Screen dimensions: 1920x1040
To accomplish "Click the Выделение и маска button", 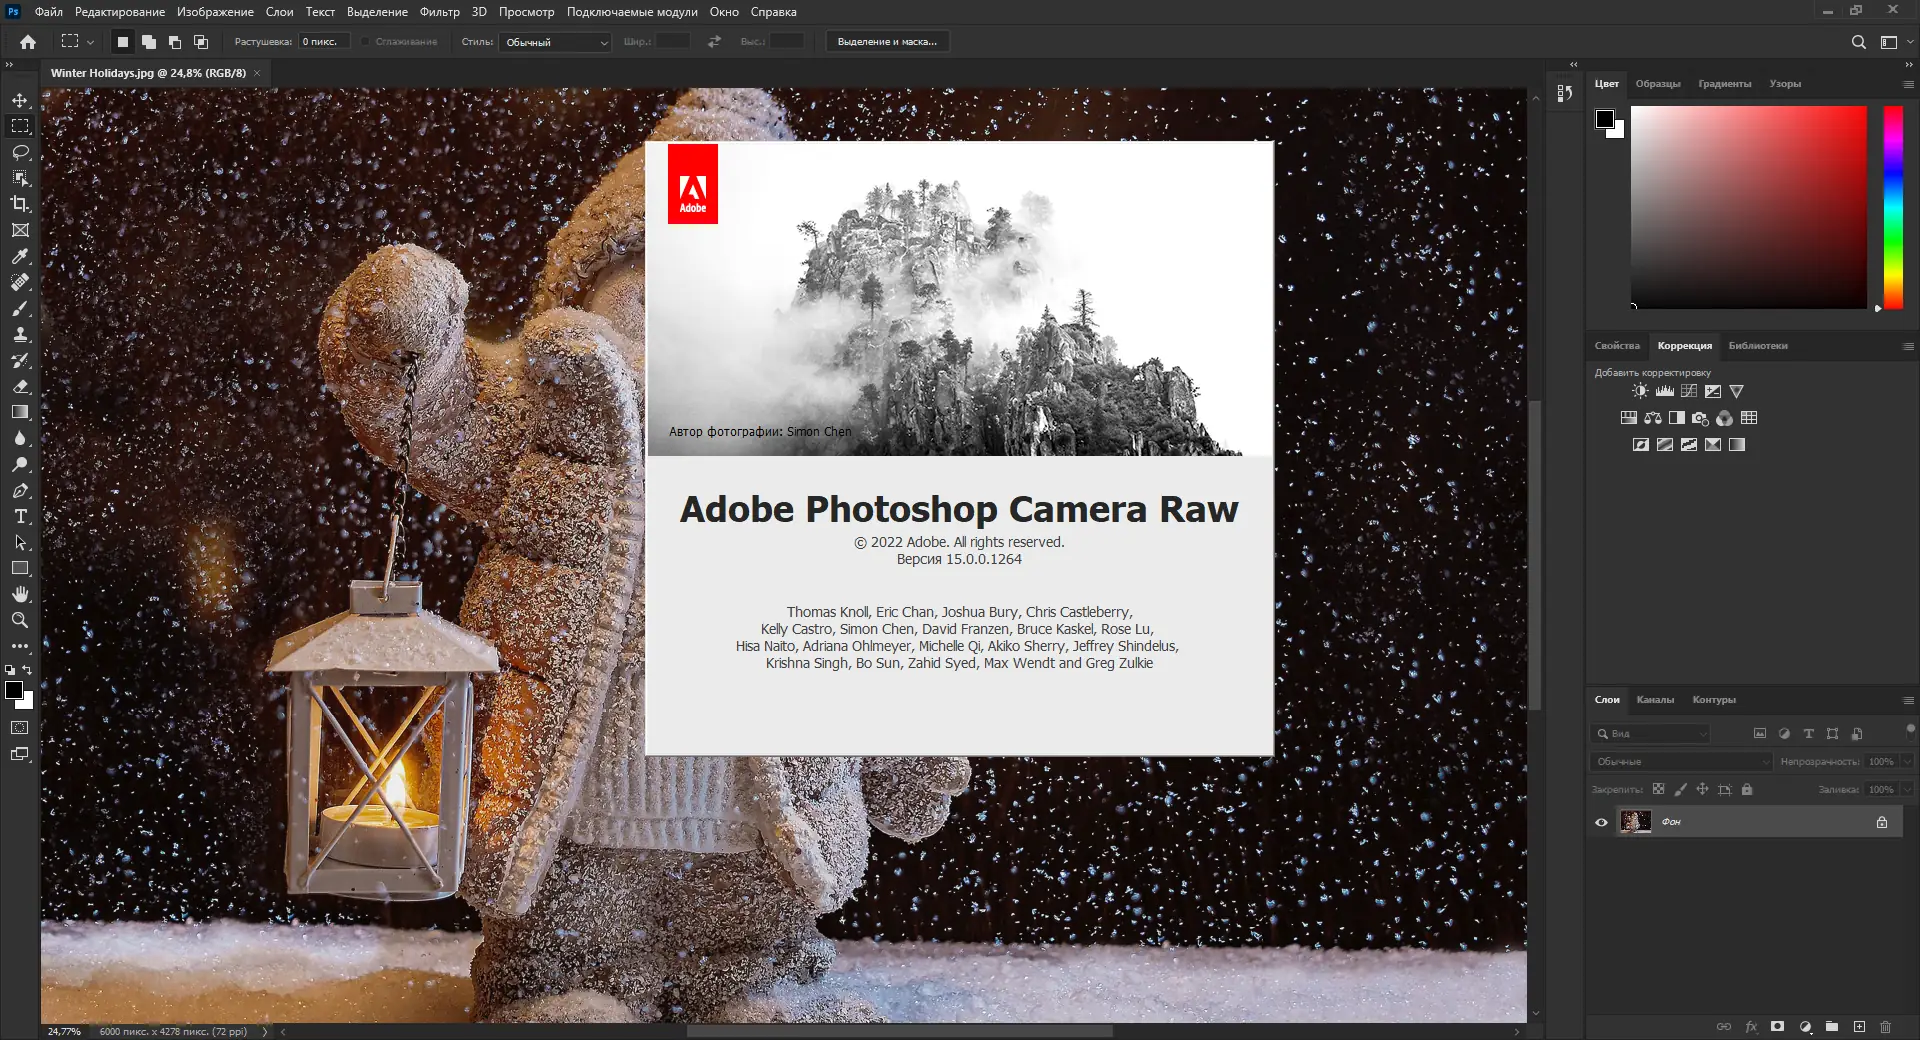I will (x=887, y=42).
